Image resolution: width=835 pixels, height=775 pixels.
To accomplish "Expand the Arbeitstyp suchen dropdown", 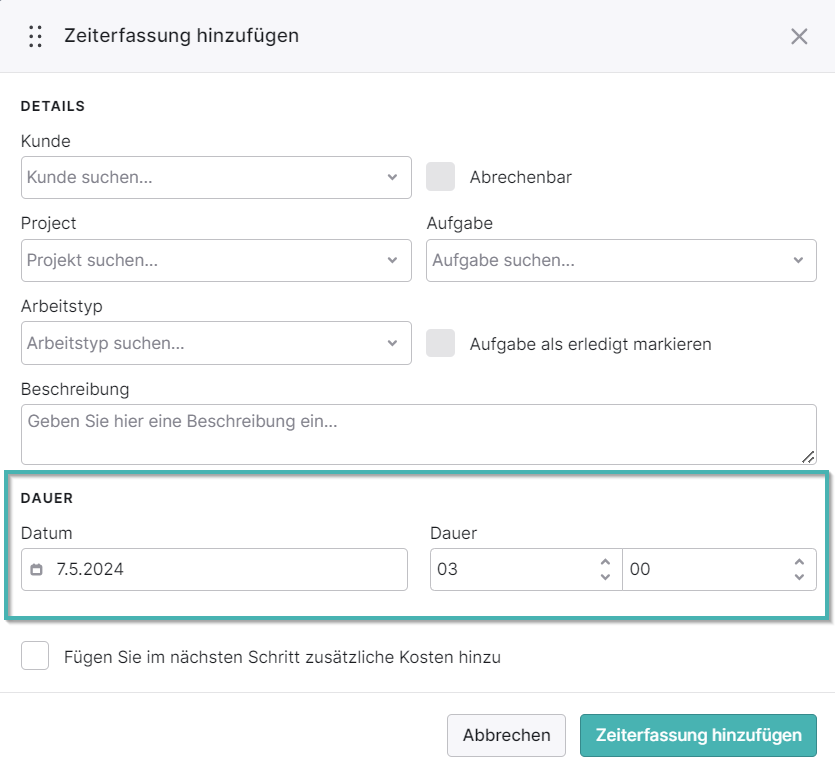I will tap(216, 343).
